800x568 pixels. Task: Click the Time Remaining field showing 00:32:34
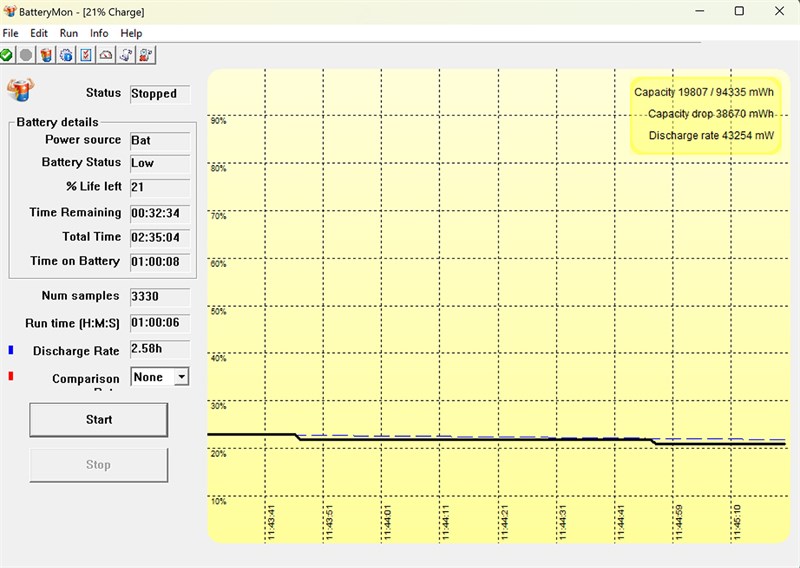[x=160, y=213]
